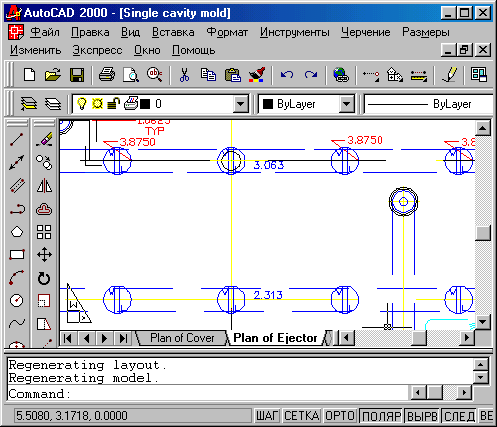The height and width of the screenshot is (427, 497).
Task: Create a new drawing with New icon
Action: coord(29,75)
